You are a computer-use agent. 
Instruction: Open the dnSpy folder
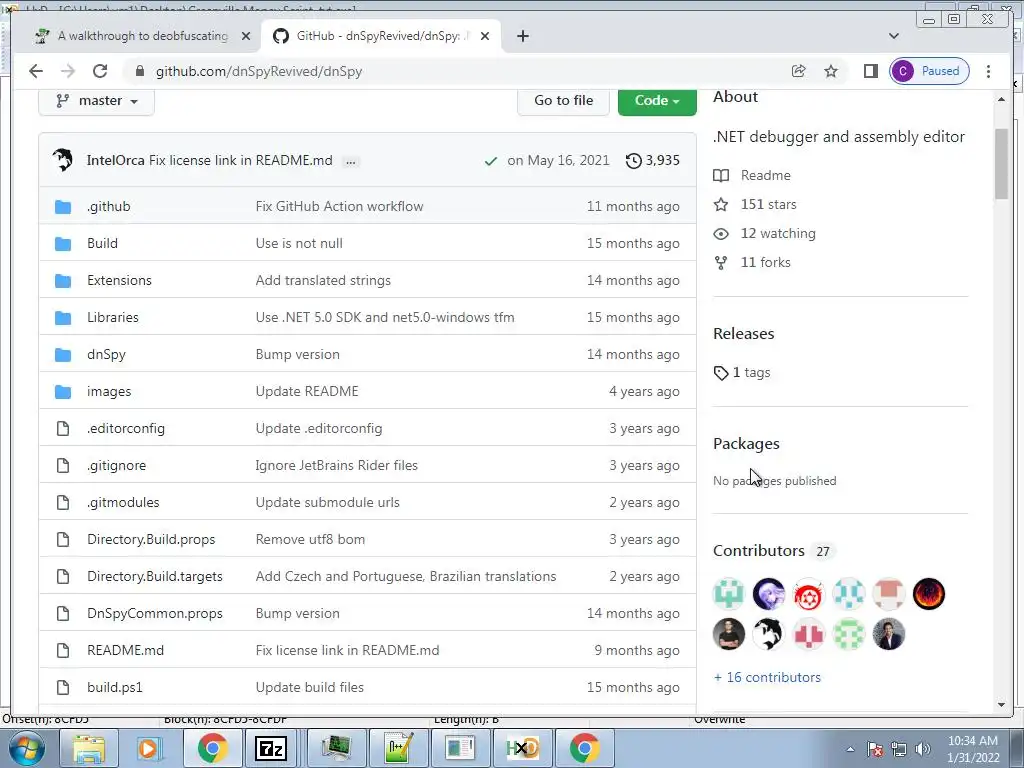[106, 355]
